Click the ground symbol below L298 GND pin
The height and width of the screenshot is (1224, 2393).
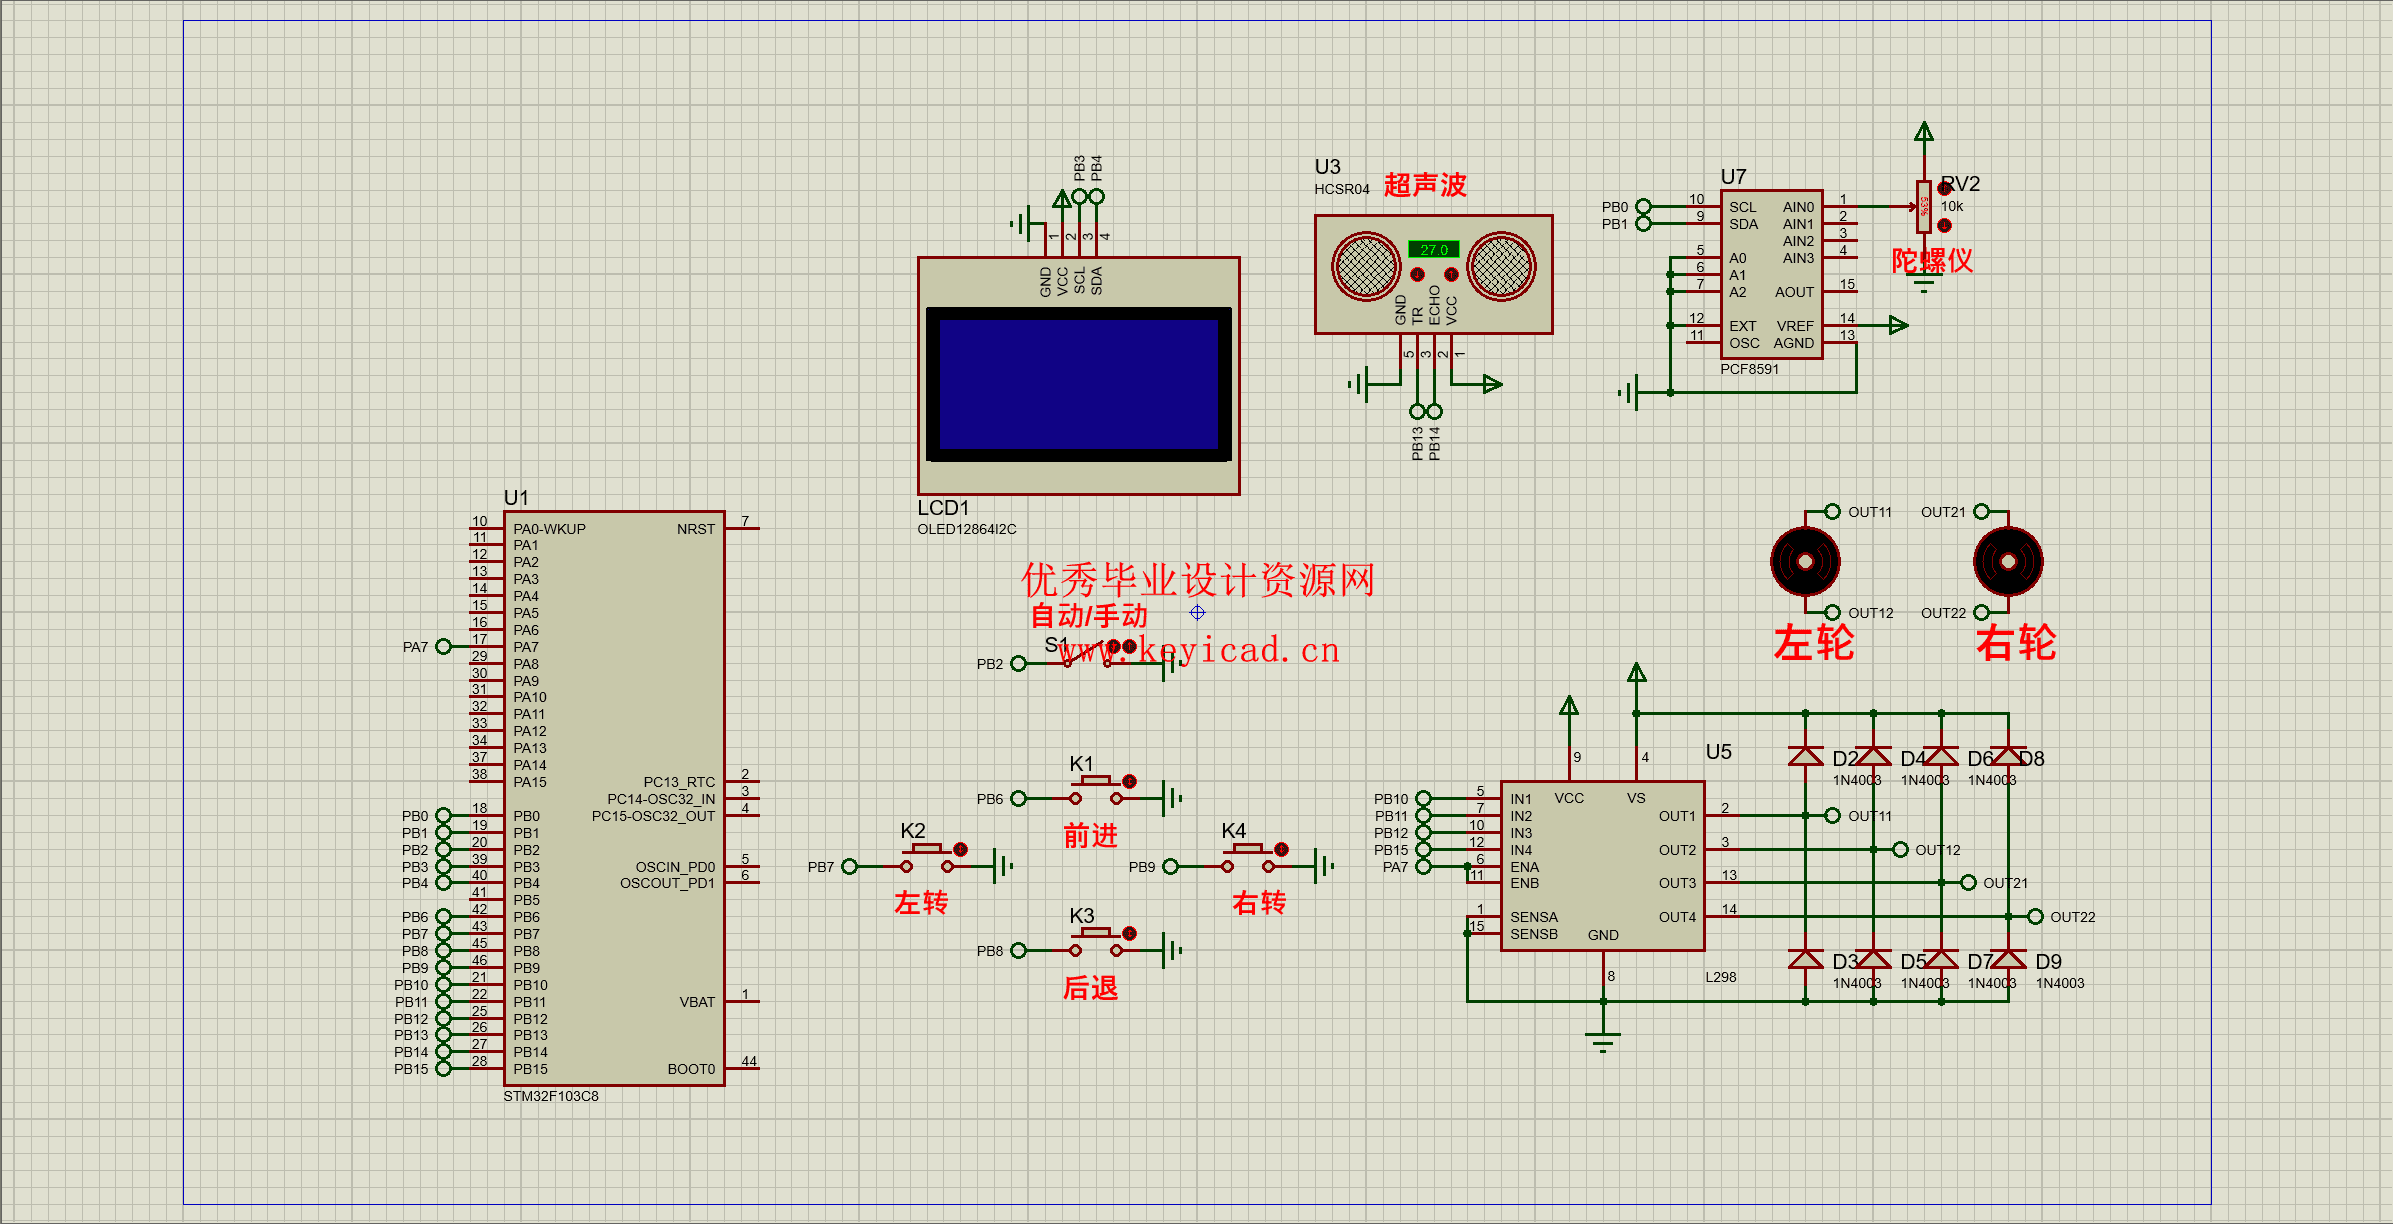click(1603, 1042)
